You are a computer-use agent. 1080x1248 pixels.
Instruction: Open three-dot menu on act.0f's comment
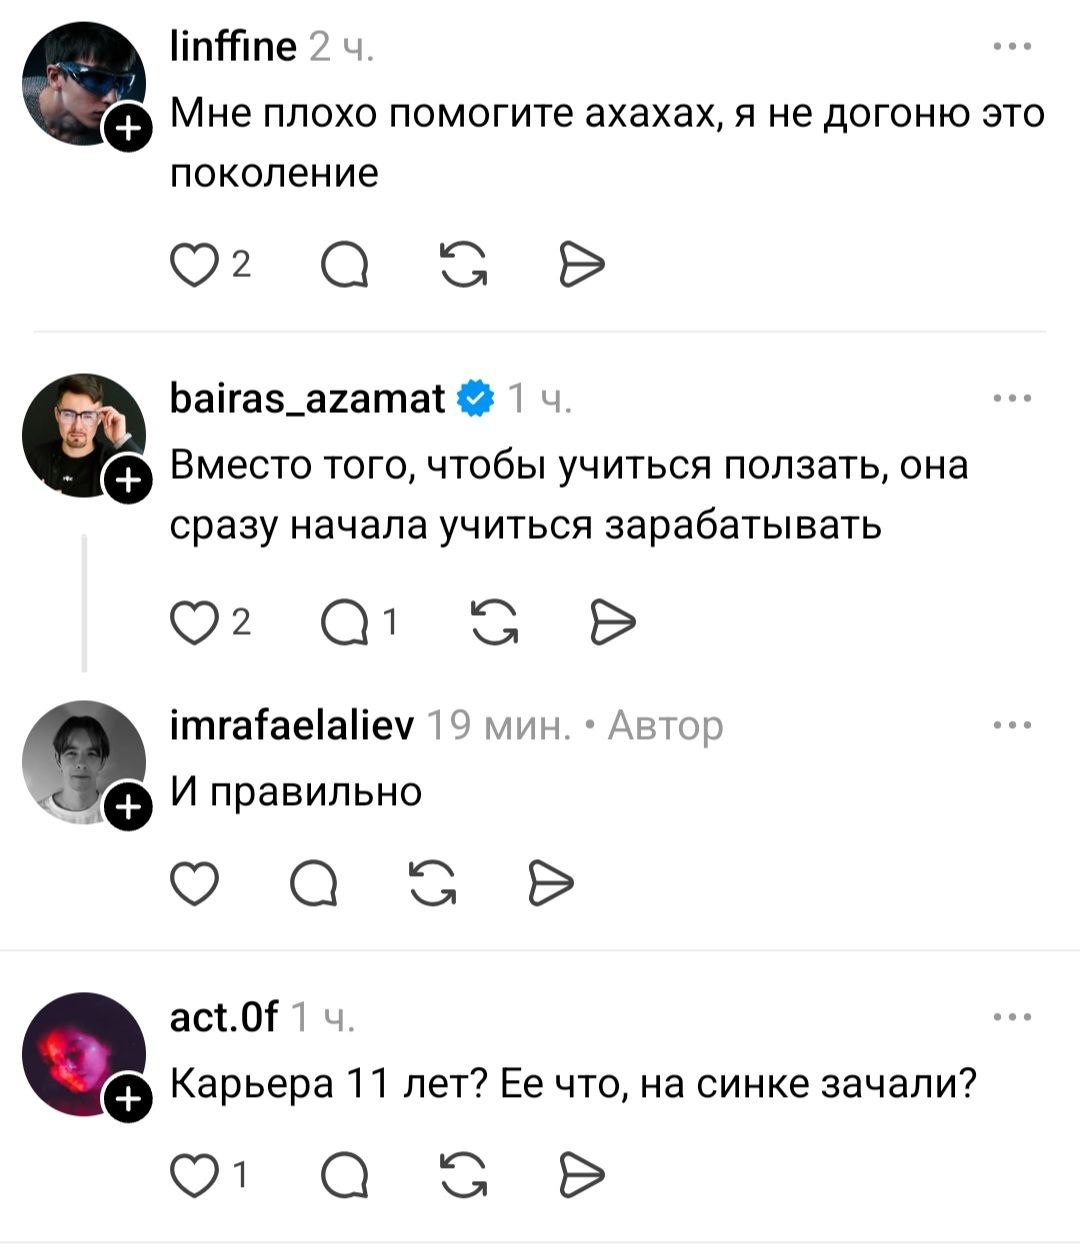[1013, 1018]
